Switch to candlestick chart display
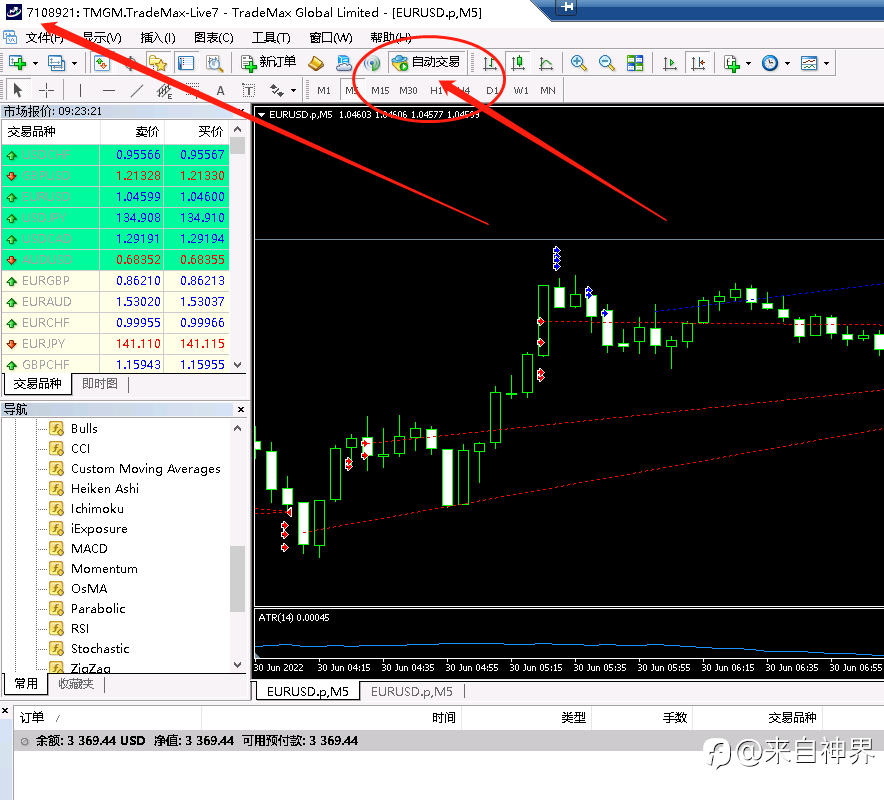The height and width of the screenshot is (800, 884). (x=518, y=63)
